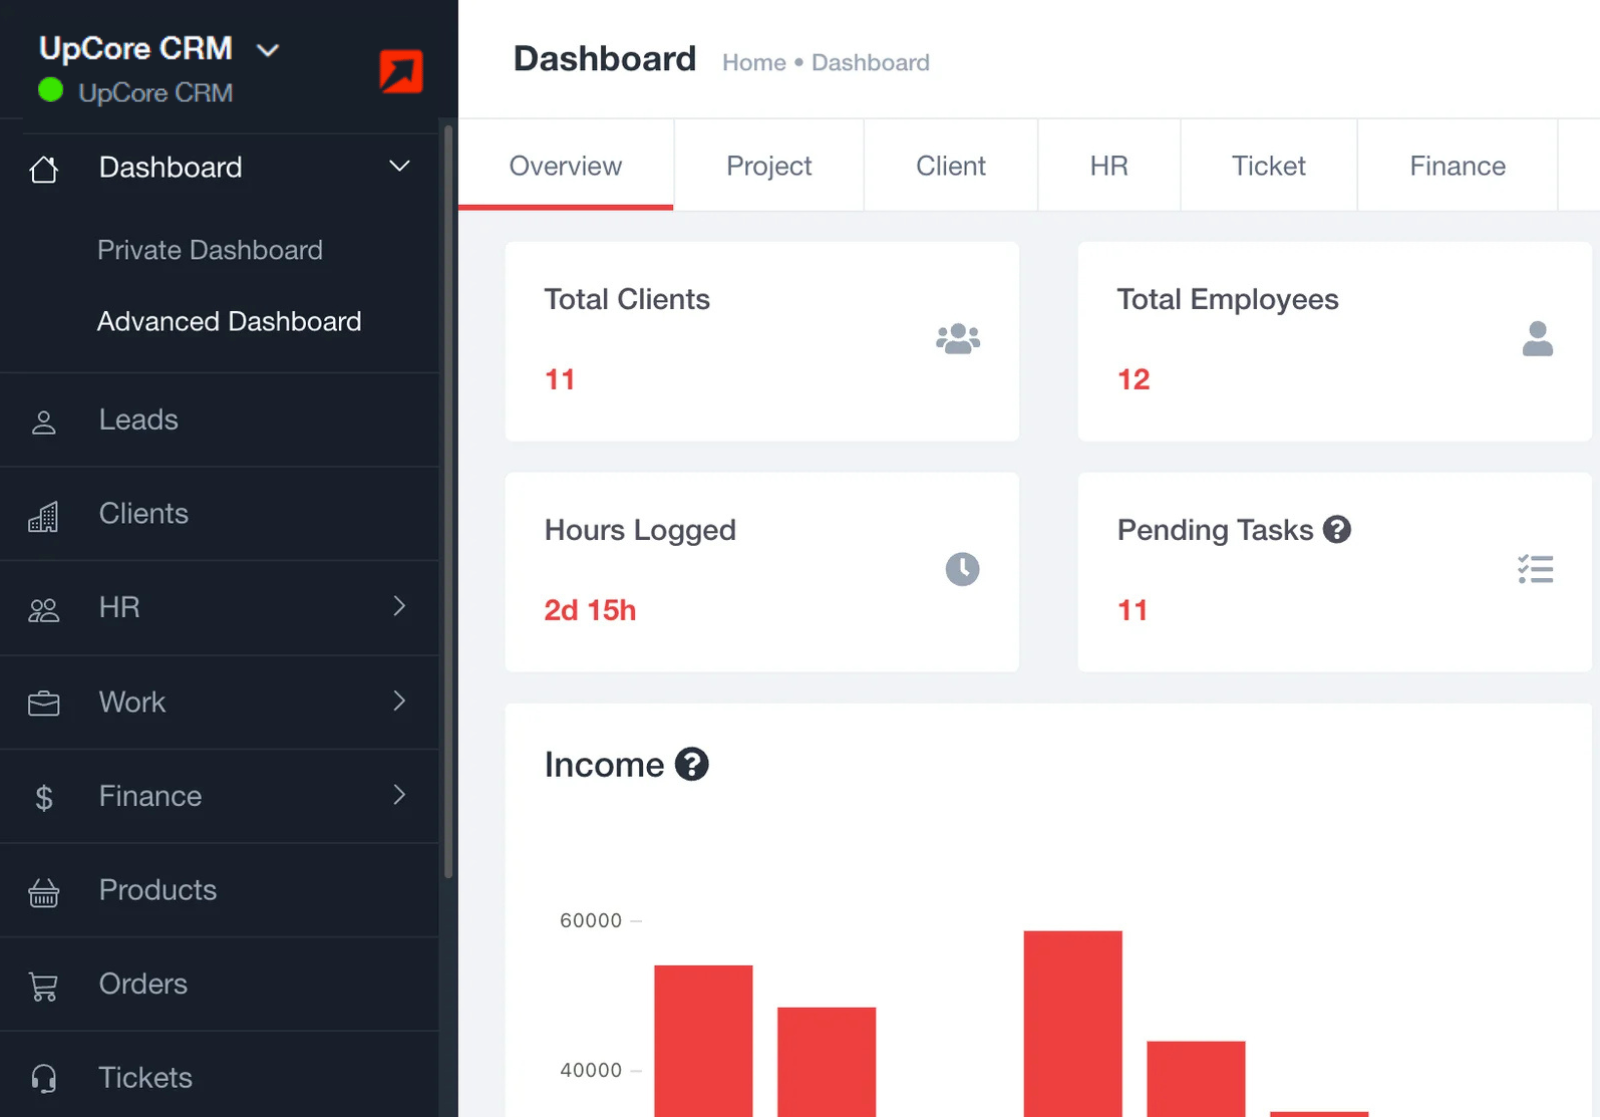1600x1120 pixels.
Task: Click the Income help question mark icon
Action: tap(691, 764)
